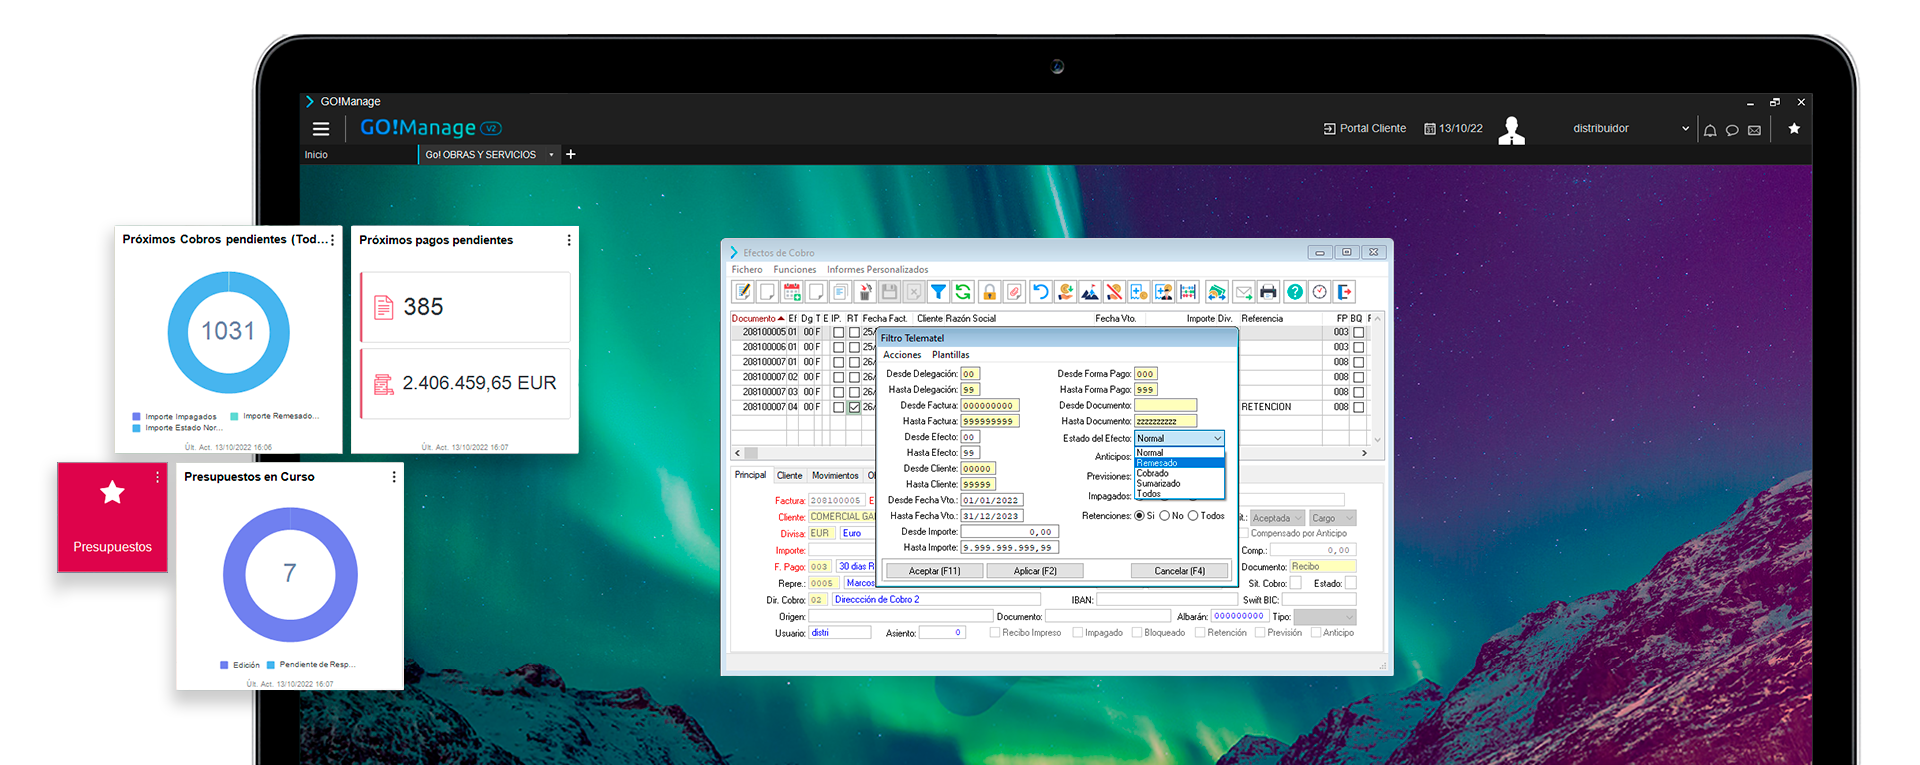Open the Cargo dropdown

coord(1333,518)
